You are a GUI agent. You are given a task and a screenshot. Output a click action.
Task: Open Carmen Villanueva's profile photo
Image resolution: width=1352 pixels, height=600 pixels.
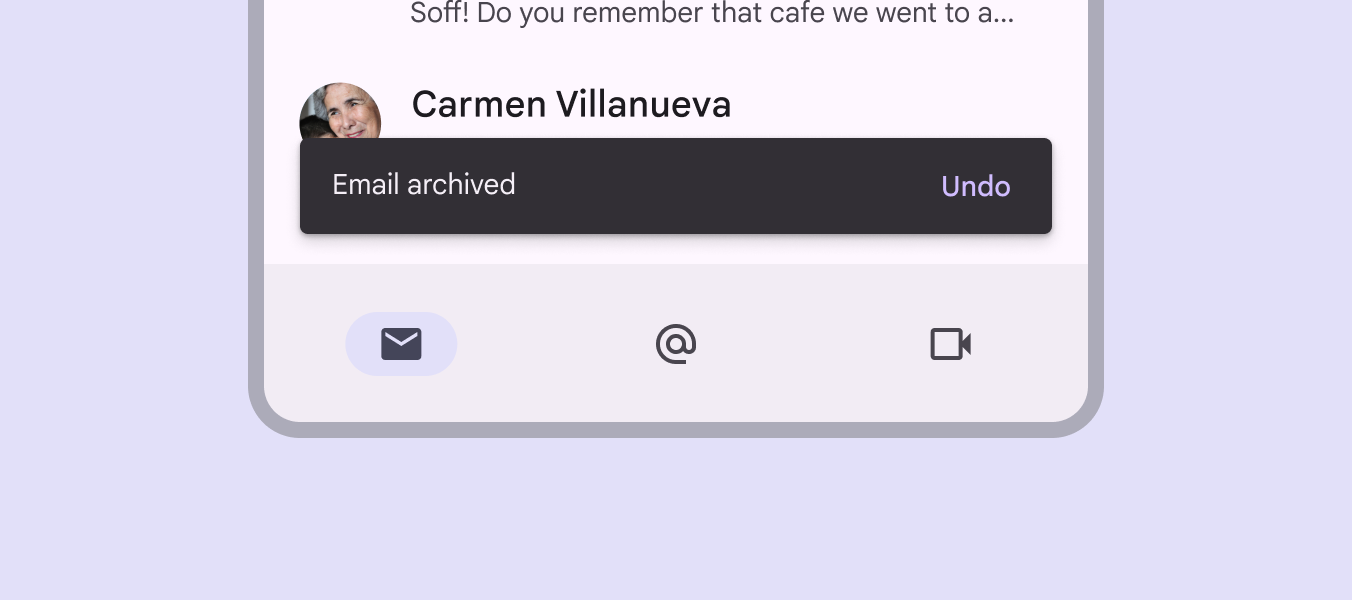[340, 112]
